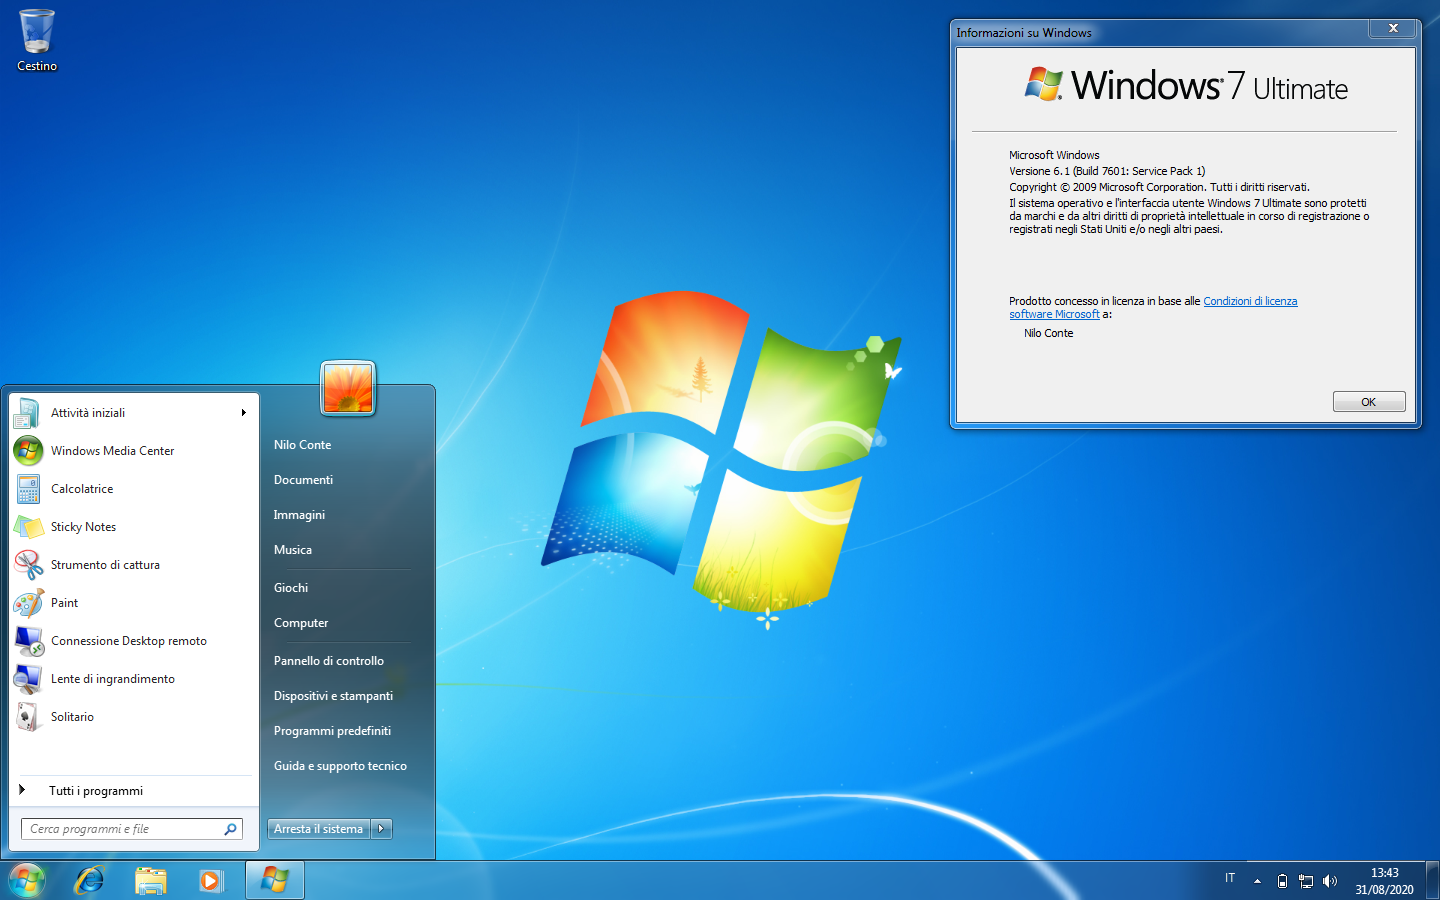Screen dimensions: 1440x900
Task: Open Programmi predefiniti
Action: click(x=332, y=731)
